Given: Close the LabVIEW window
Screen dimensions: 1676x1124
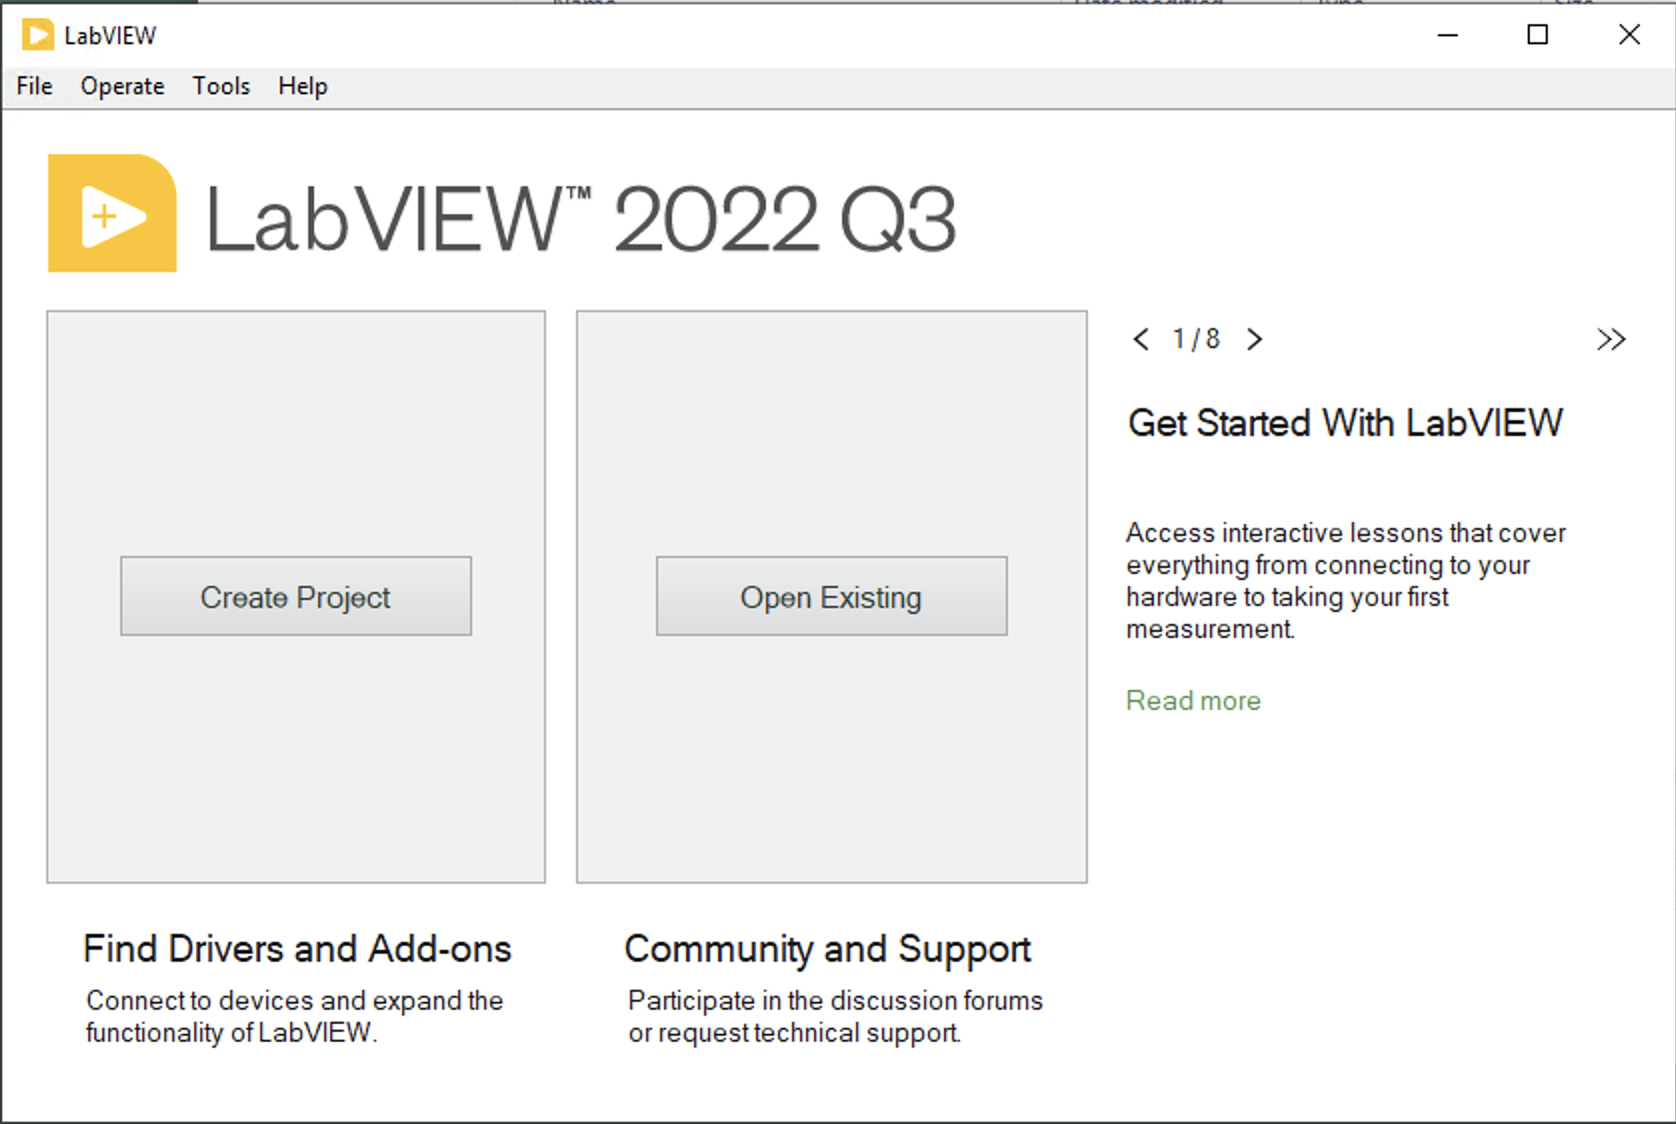Looking at the screenshot, I should click(x=1629, y=35).
